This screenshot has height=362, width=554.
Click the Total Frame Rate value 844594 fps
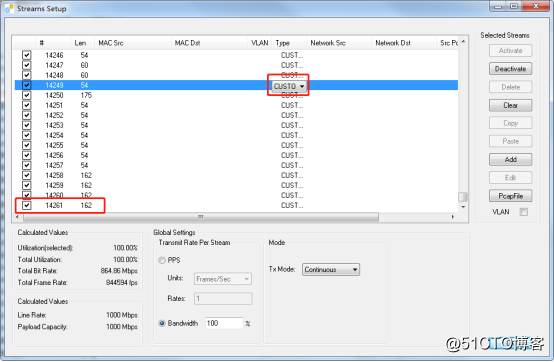click(122, 283)
